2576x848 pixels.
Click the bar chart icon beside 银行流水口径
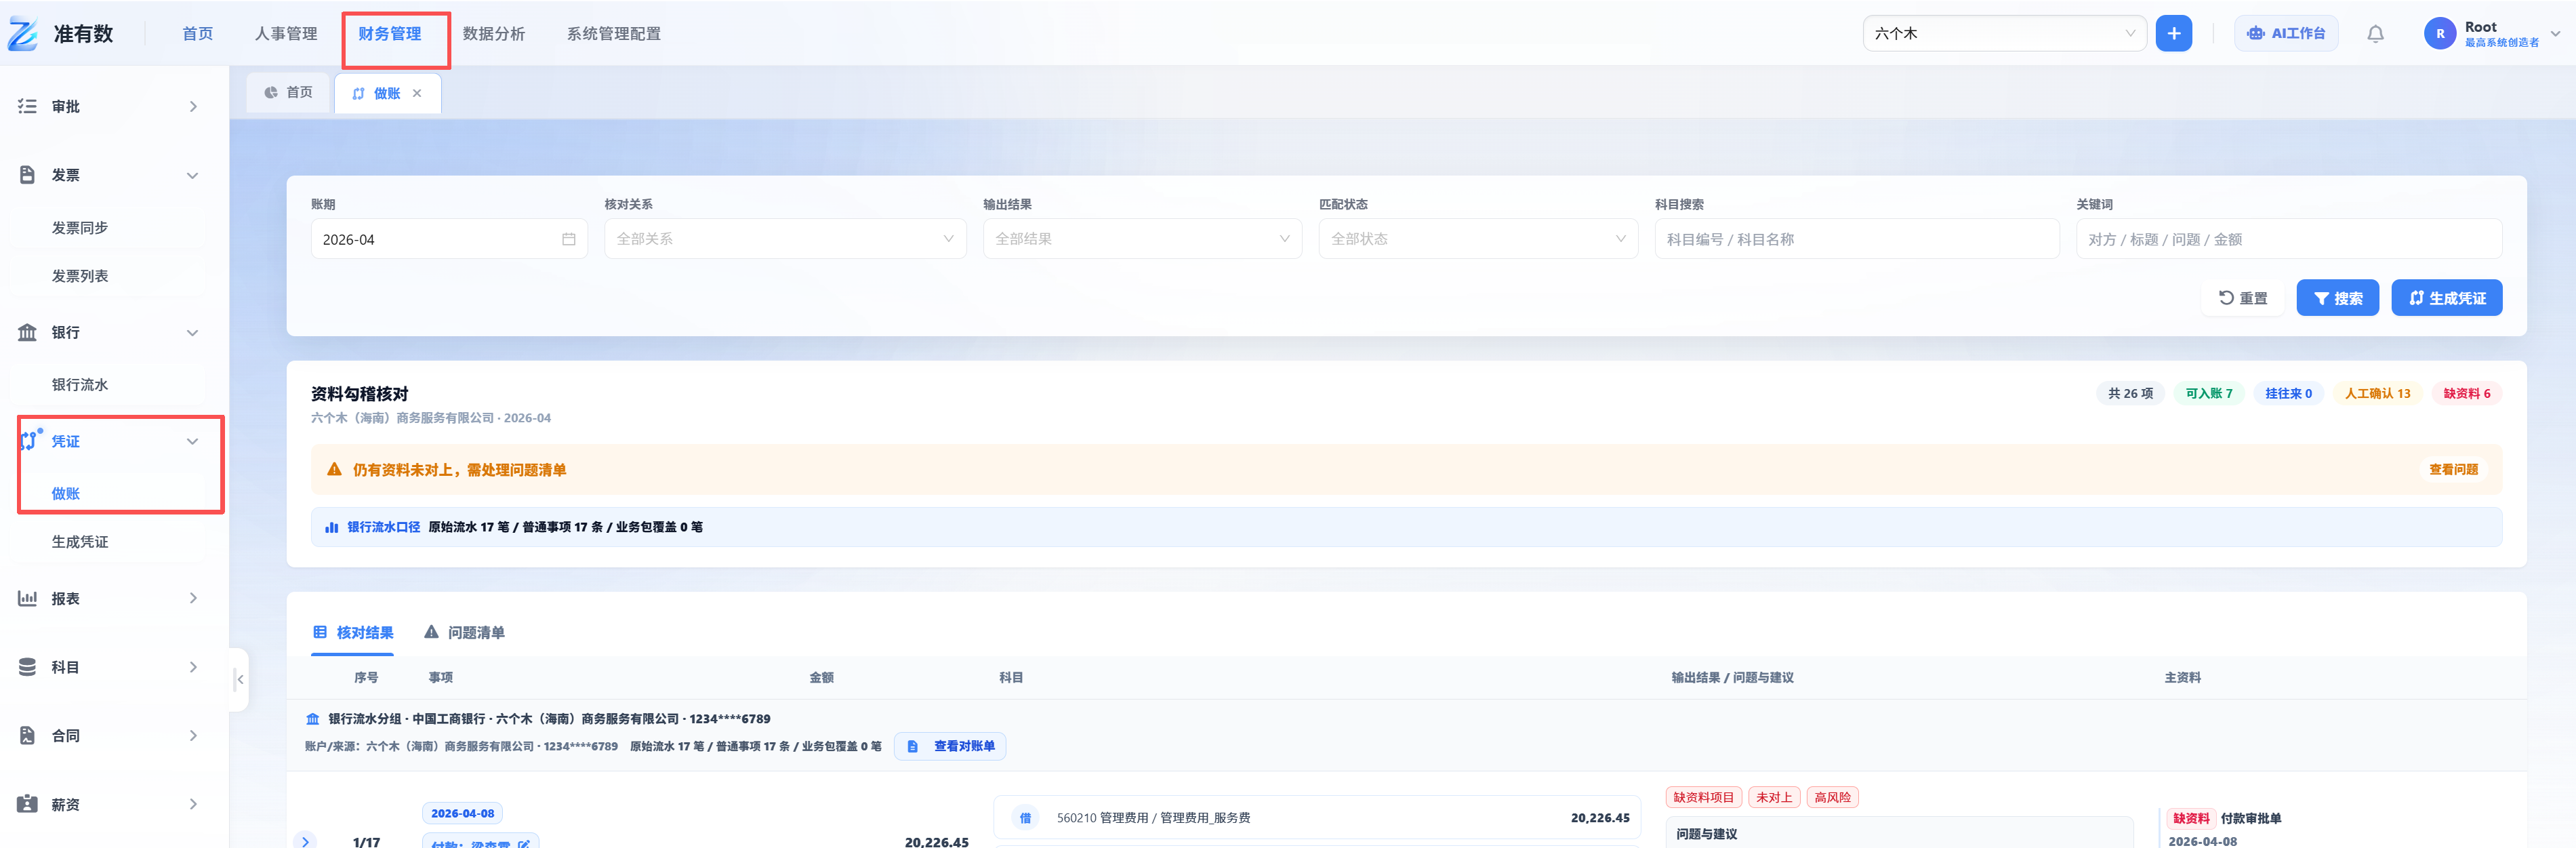(x=331, y=527)
